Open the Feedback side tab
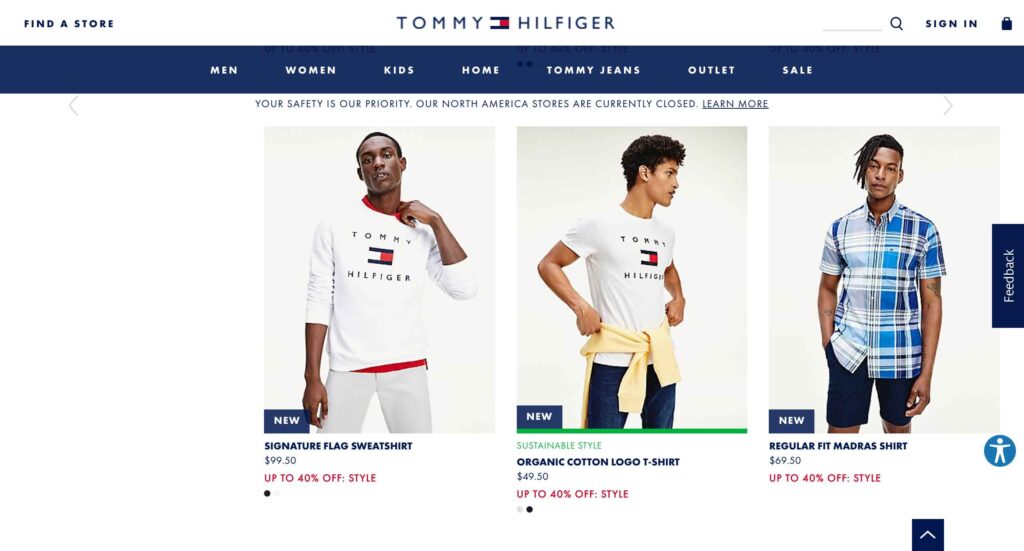This screenshot has width=1024, height=551. pyautogui.click(x=1008, y=276)
